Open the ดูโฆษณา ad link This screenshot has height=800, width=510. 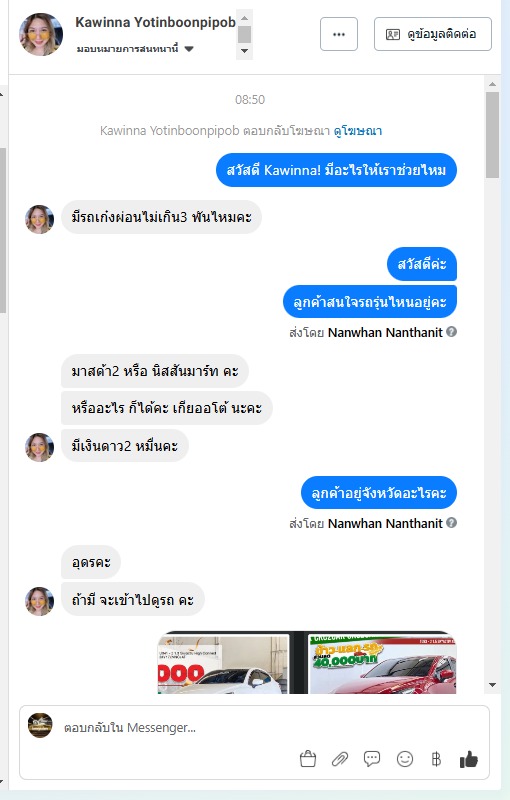[x=358, y=131]
